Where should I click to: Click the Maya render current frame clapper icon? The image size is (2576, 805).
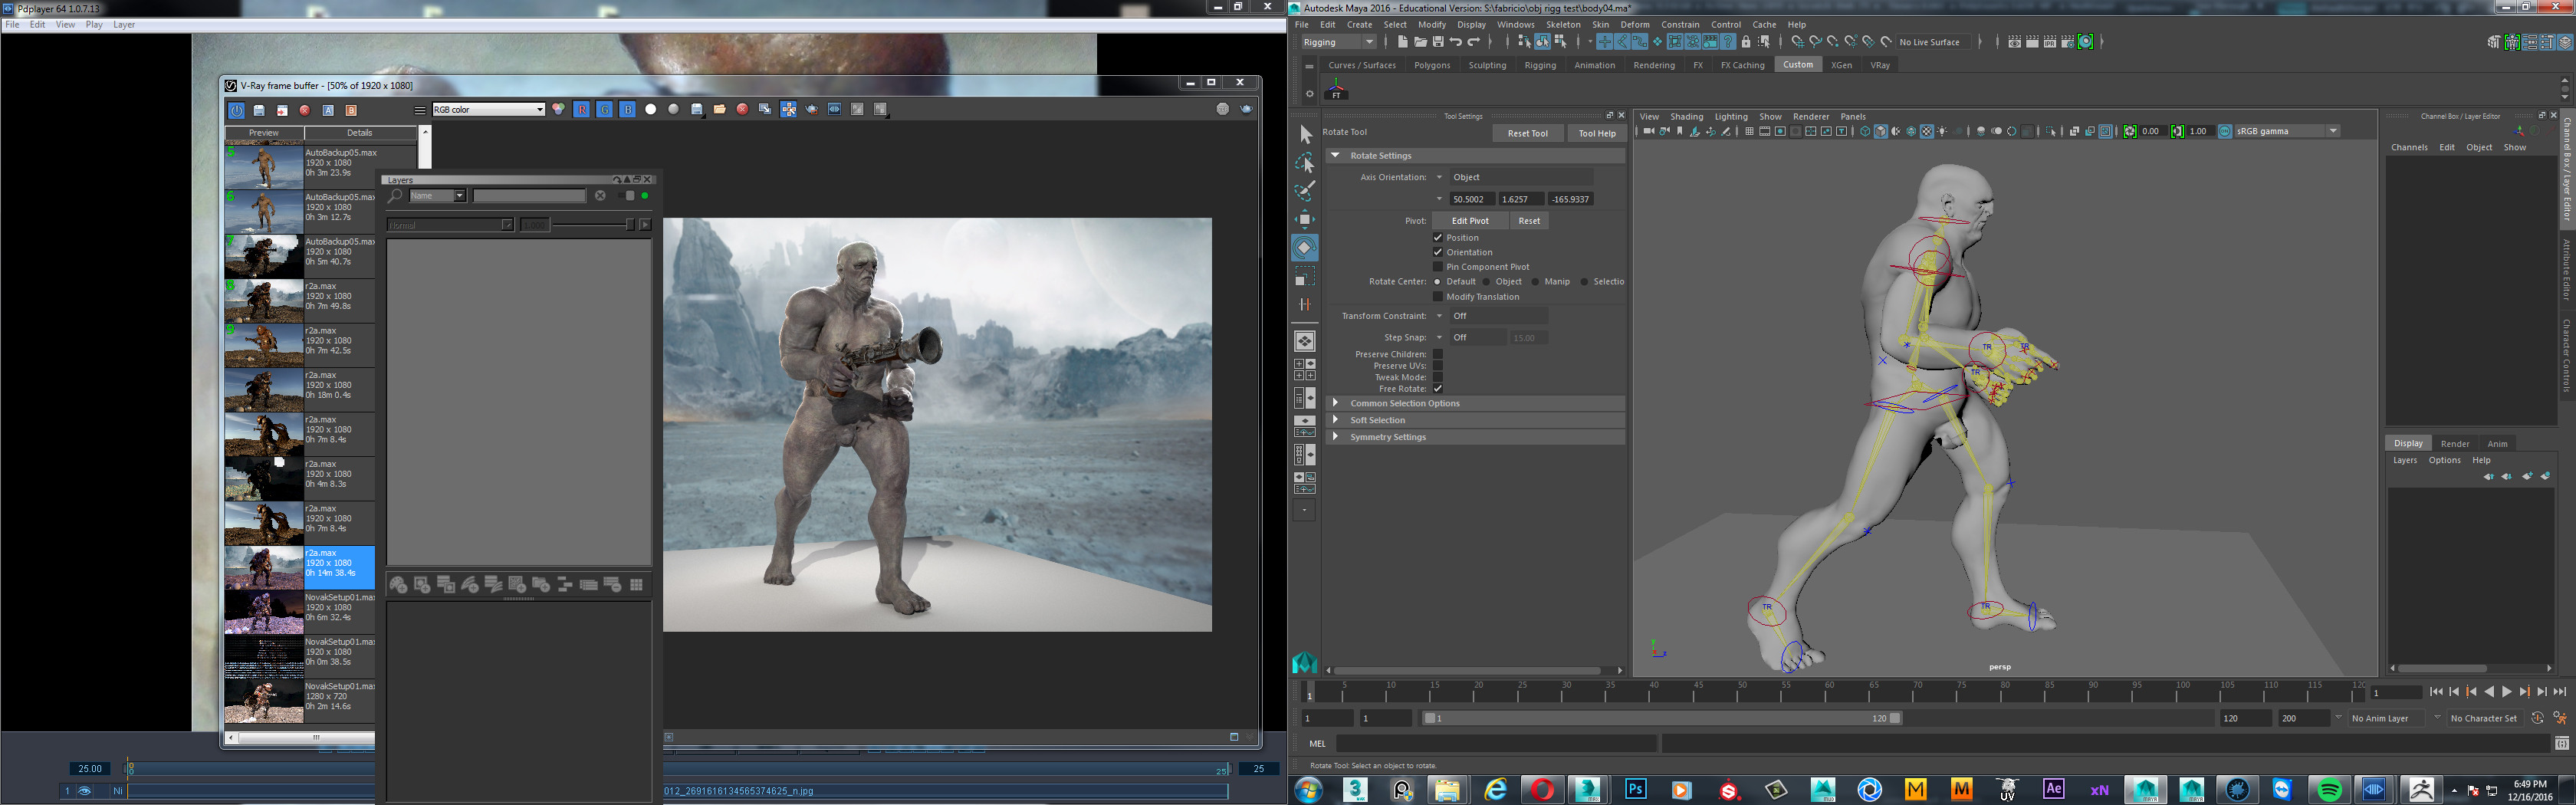point(2032,42)
